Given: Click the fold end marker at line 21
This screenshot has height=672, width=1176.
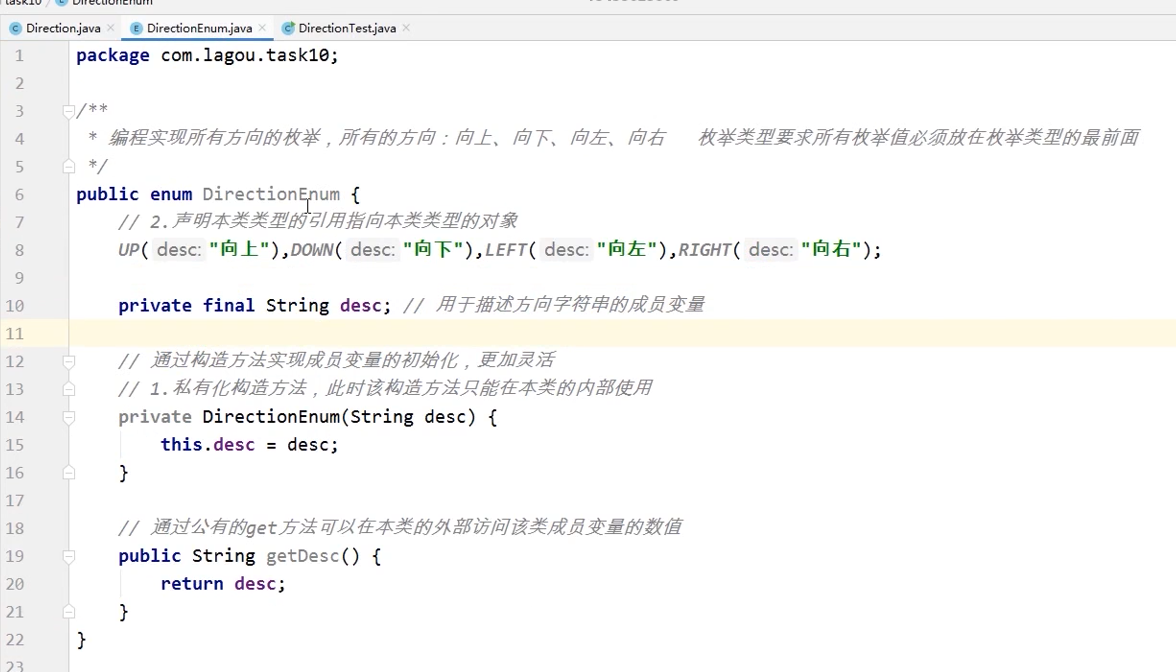Looking at the screenshot, I should (68, 612).
